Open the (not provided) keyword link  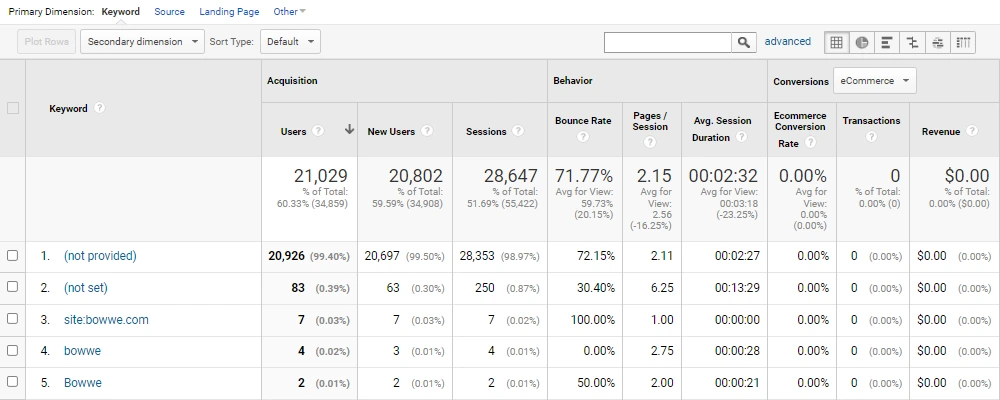coord(100,256)
